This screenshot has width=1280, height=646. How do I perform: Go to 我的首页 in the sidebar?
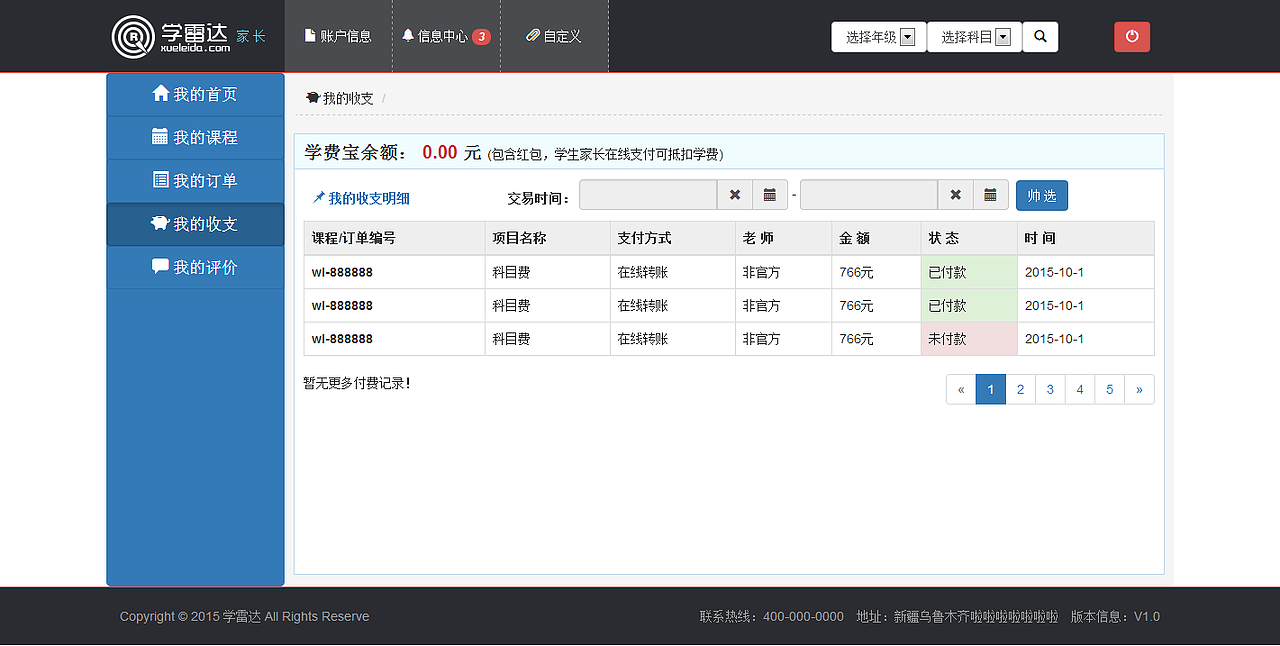click(195, 94)
